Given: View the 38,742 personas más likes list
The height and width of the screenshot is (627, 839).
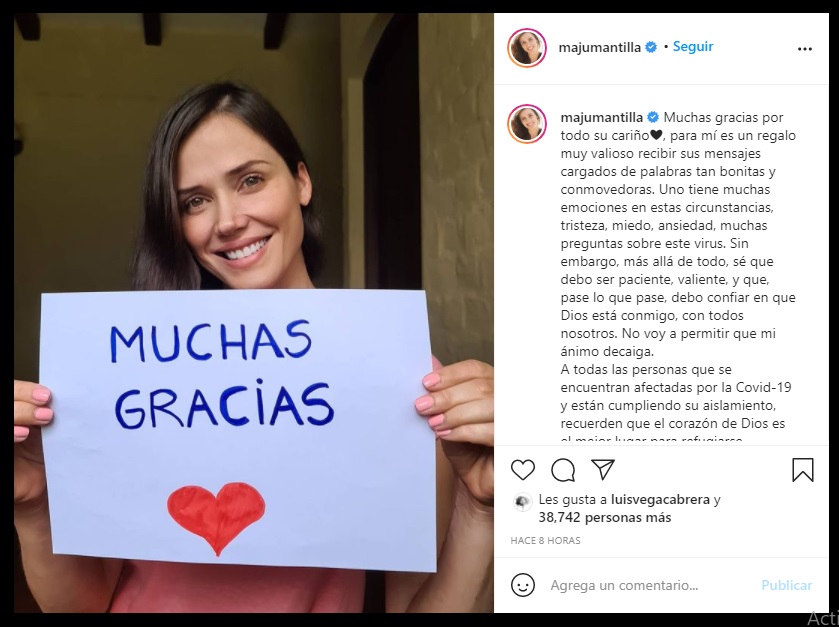Looking at the screenshot, I should (605, 517).
